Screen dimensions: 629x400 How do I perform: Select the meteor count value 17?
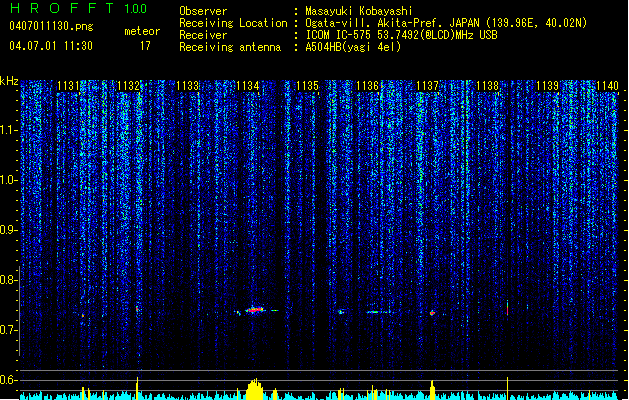click(145, 46)
